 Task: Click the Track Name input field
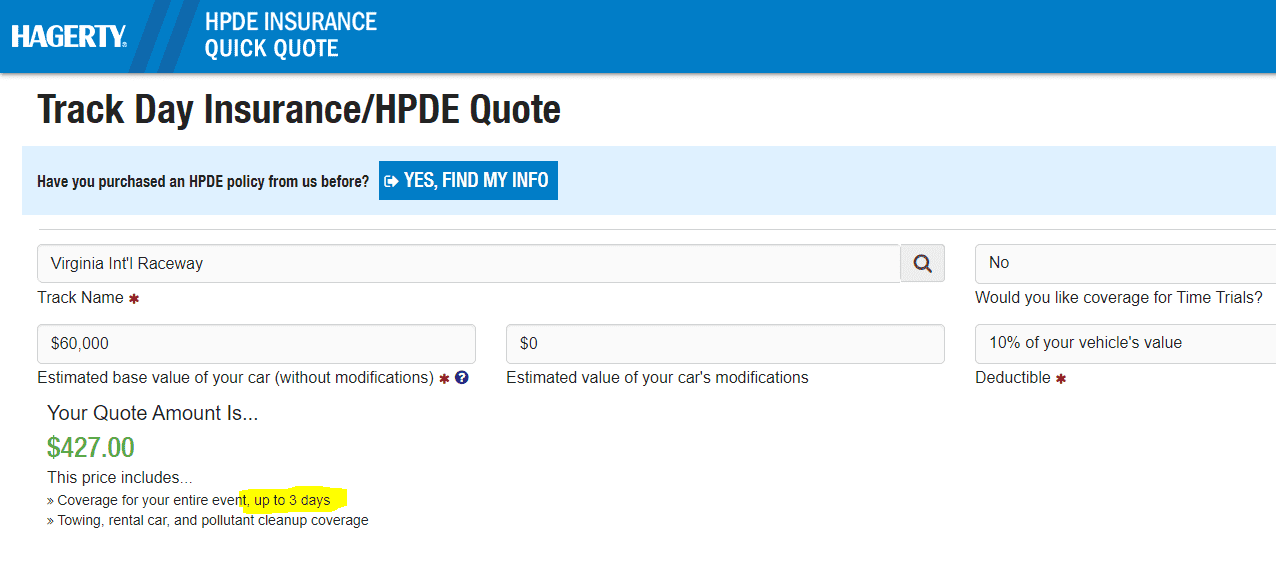(469, 263)
